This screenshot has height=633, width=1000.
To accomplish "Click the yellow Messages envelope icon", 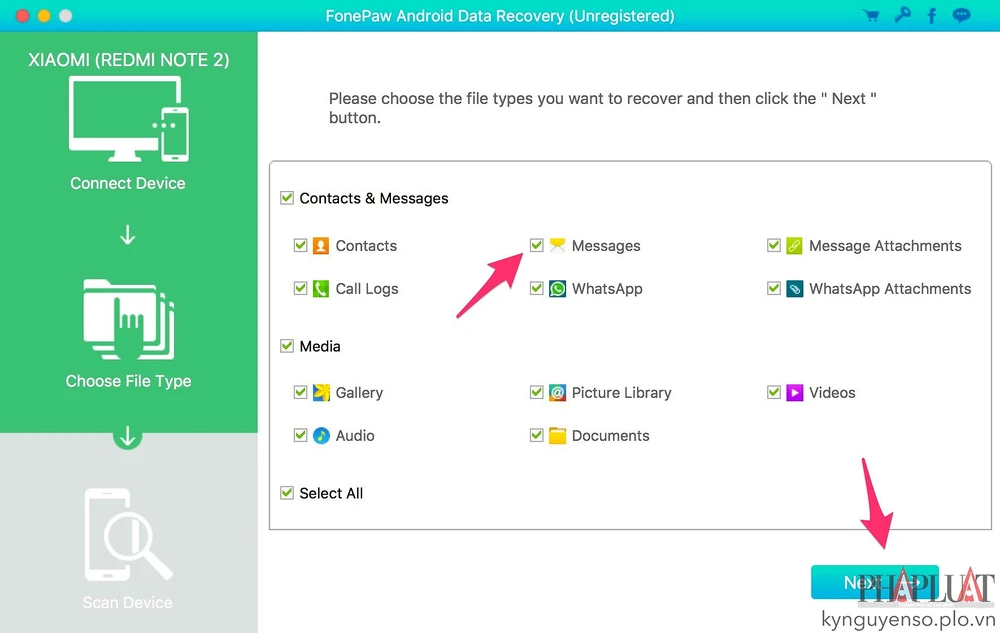I will click(x=557, y=245).
